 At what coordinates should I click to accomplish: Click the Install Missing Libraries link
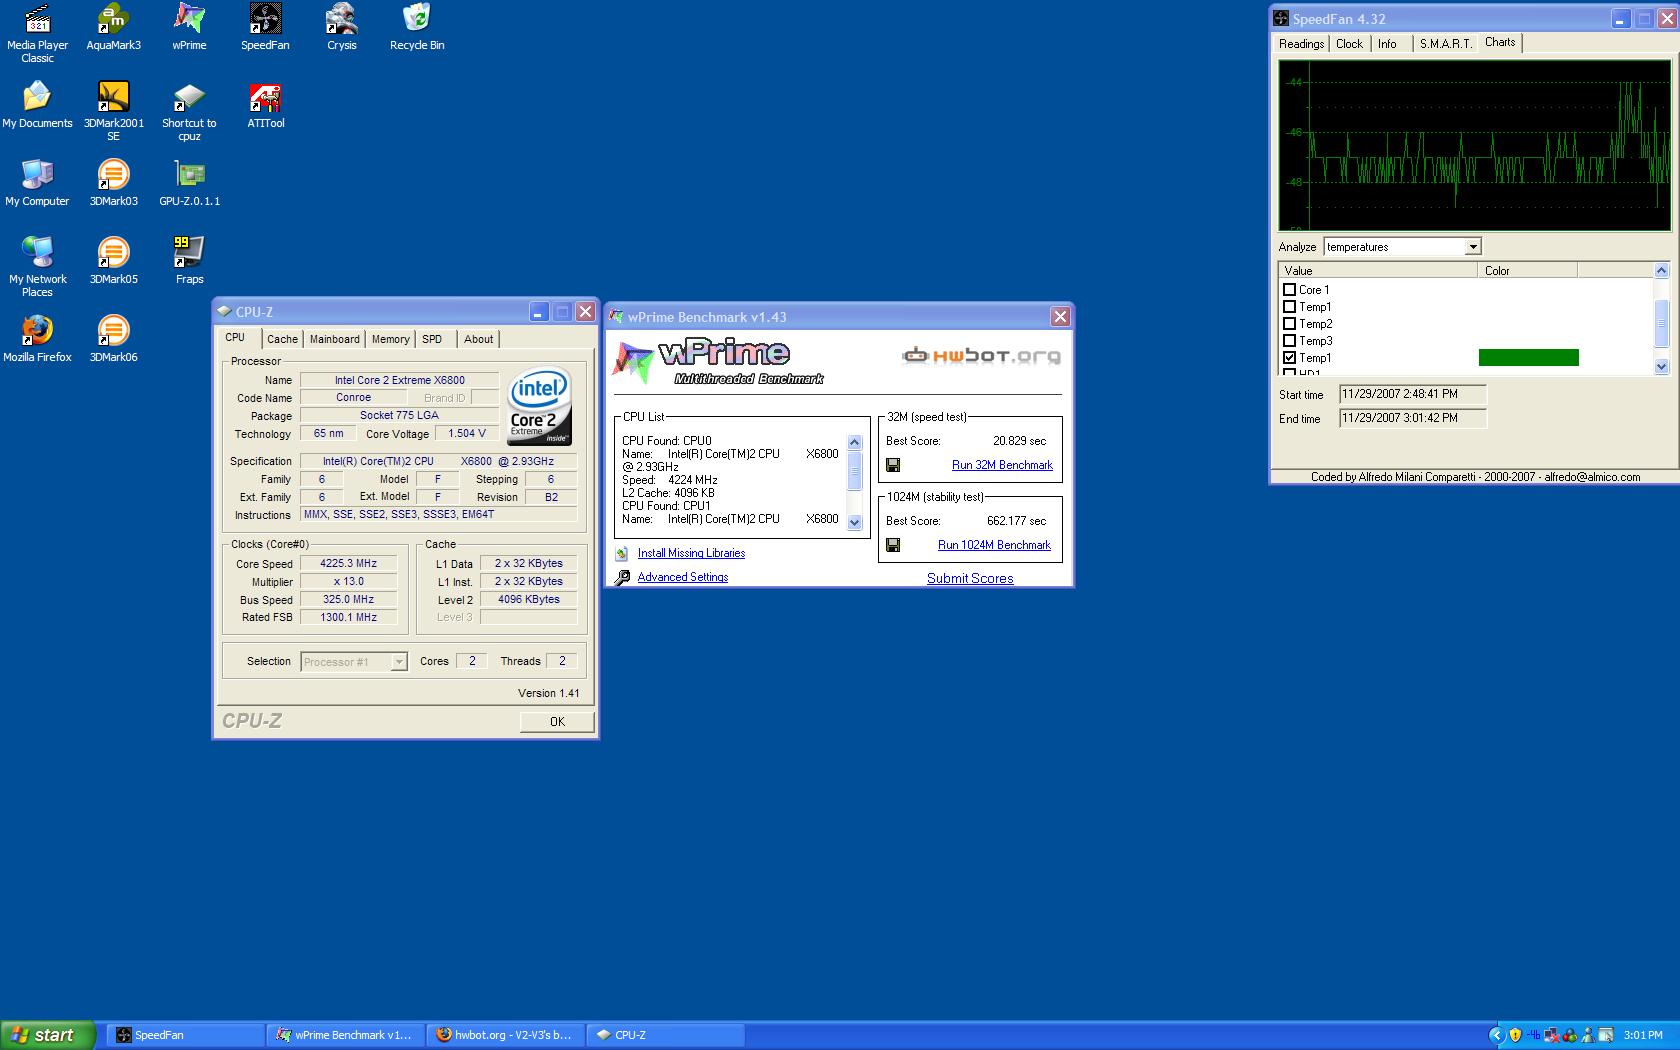[691, 553]
